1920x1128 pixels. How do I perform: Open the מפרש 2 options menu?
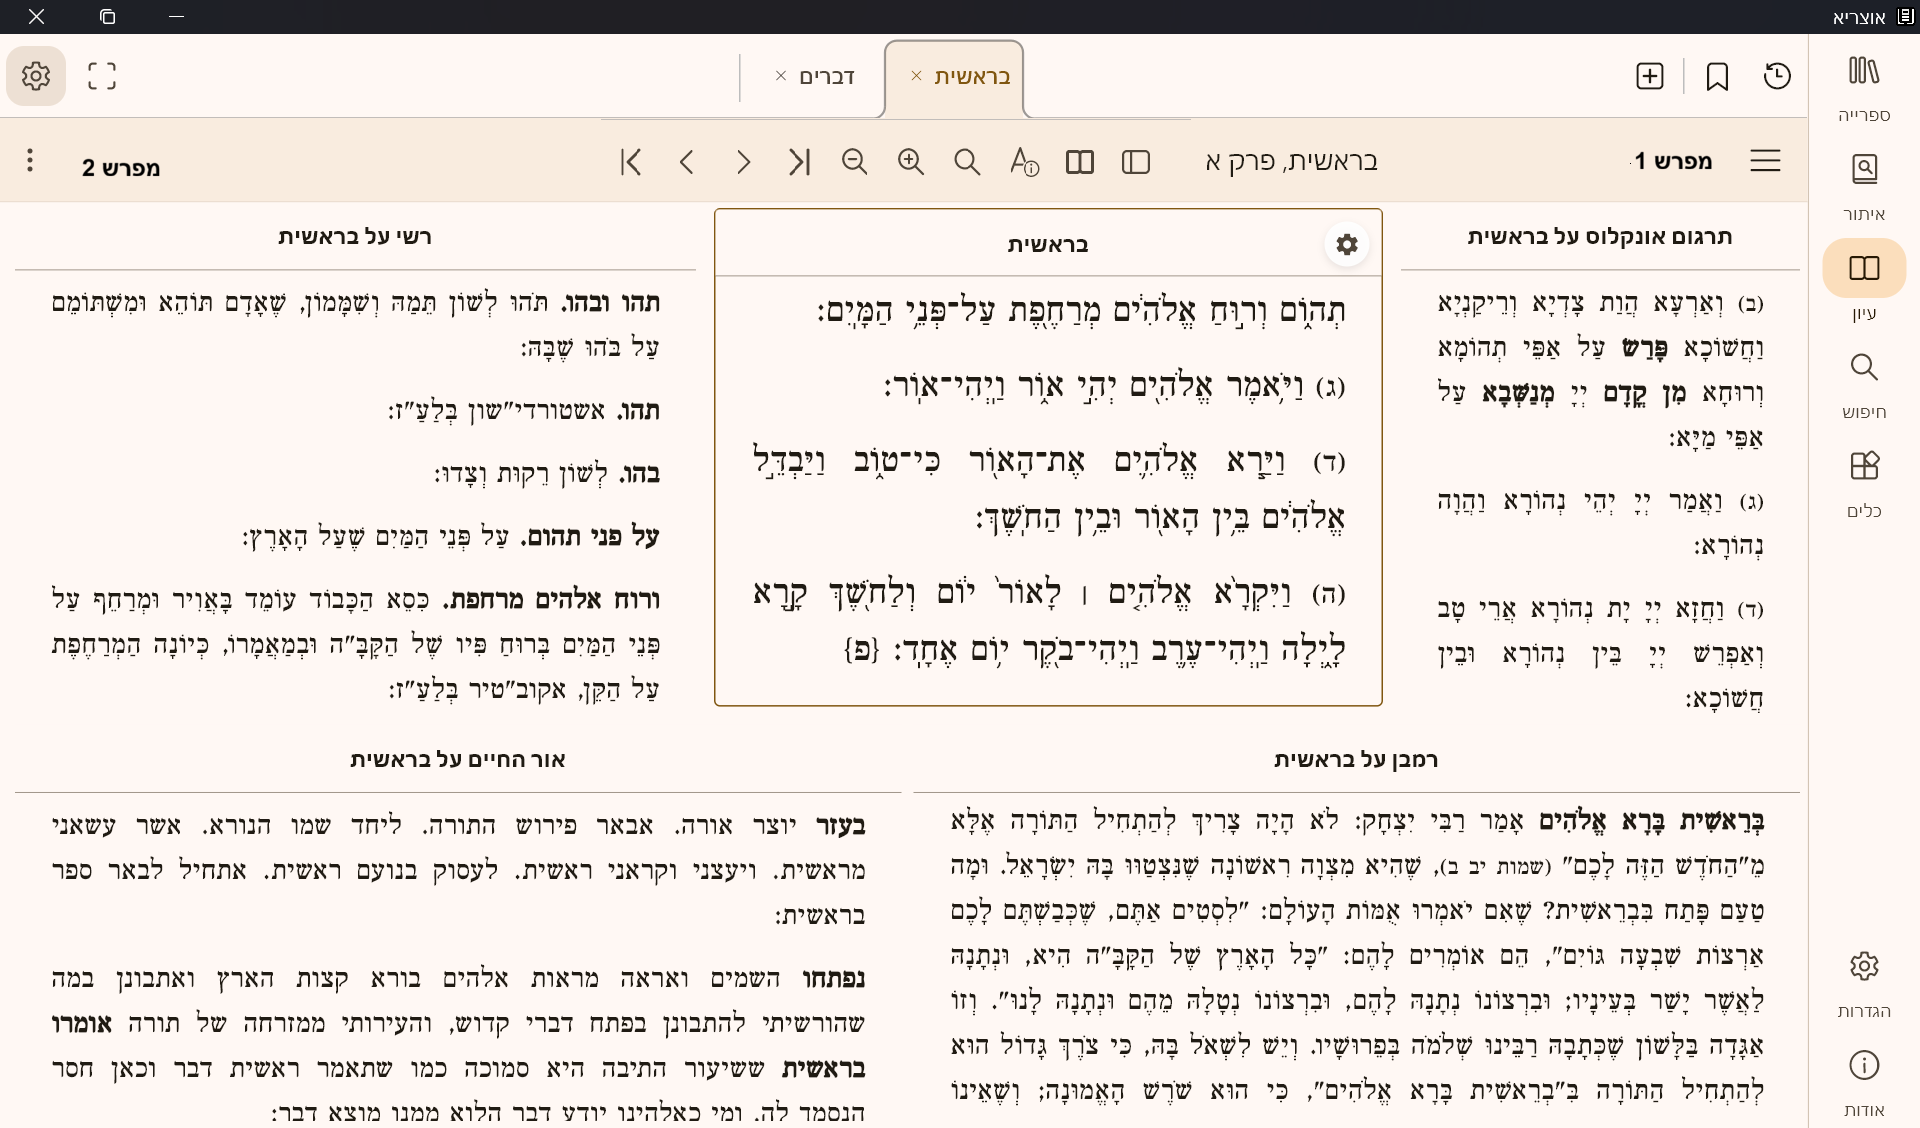click(x=29, y=160)
